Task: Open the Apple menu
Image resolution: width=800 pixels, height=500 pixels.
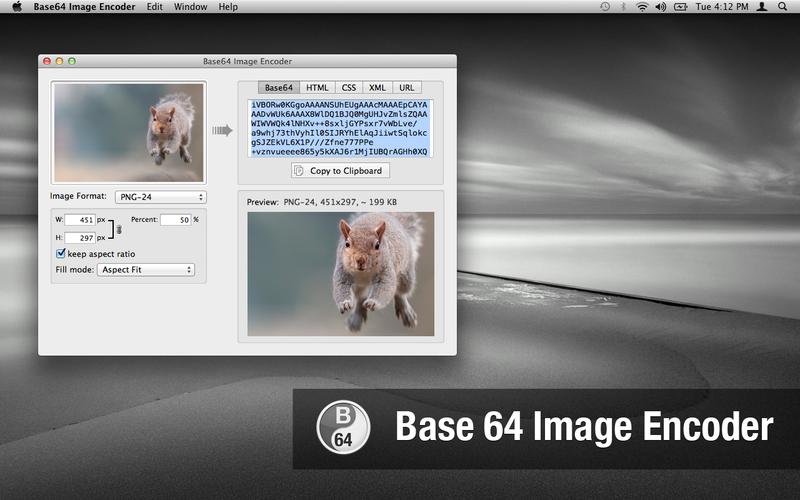Action: tap(16, 7)
